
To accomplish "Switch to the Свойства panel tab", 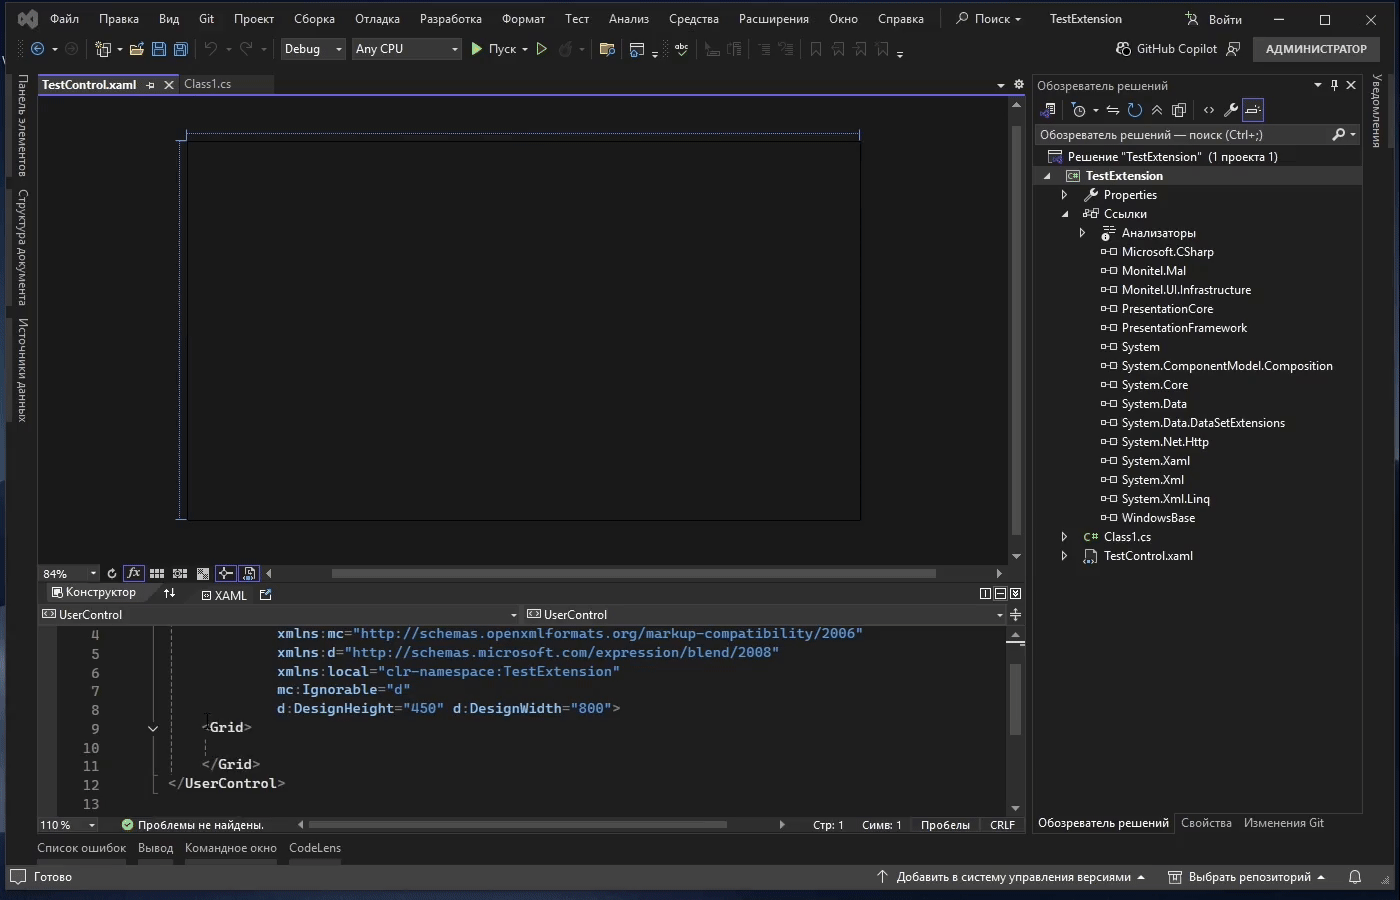I will 1206,823.
